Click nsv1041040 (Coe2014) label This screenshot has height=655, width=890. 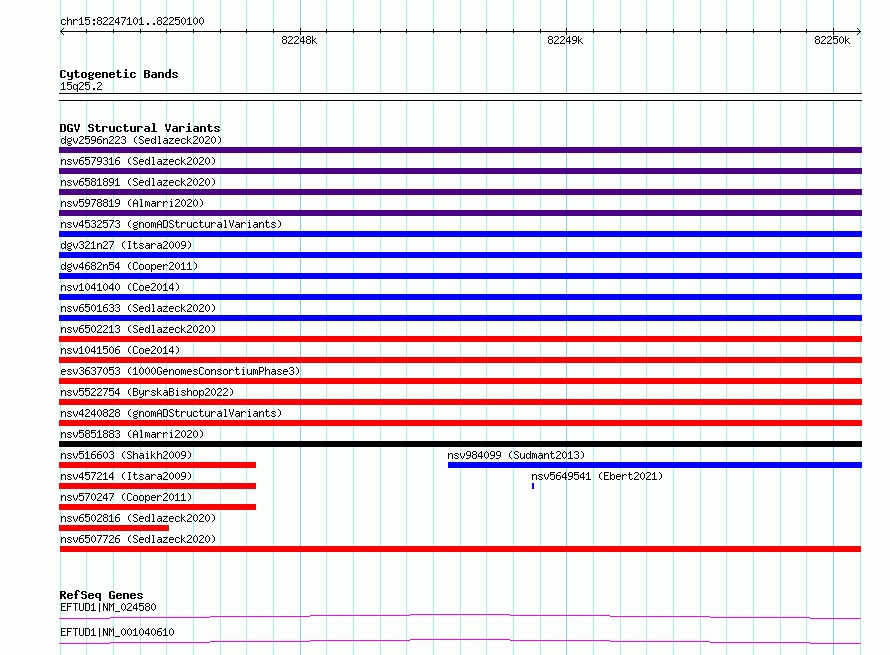click(120, 287)
